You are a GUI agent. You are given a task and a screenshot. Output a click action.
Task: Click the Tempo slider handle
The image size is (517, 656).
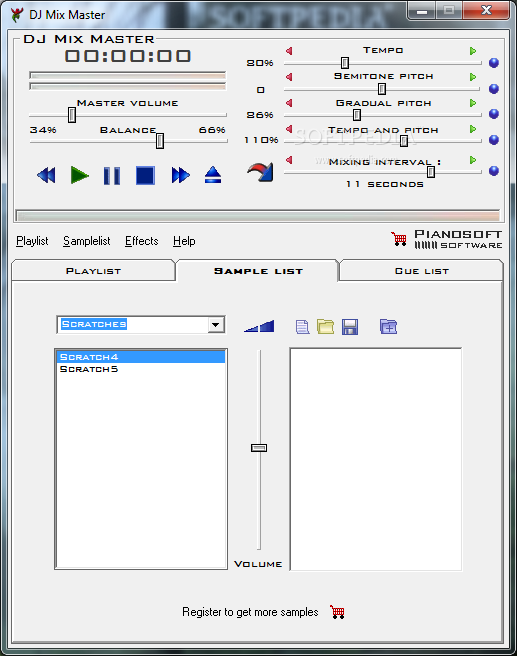(x=345, y=63)
